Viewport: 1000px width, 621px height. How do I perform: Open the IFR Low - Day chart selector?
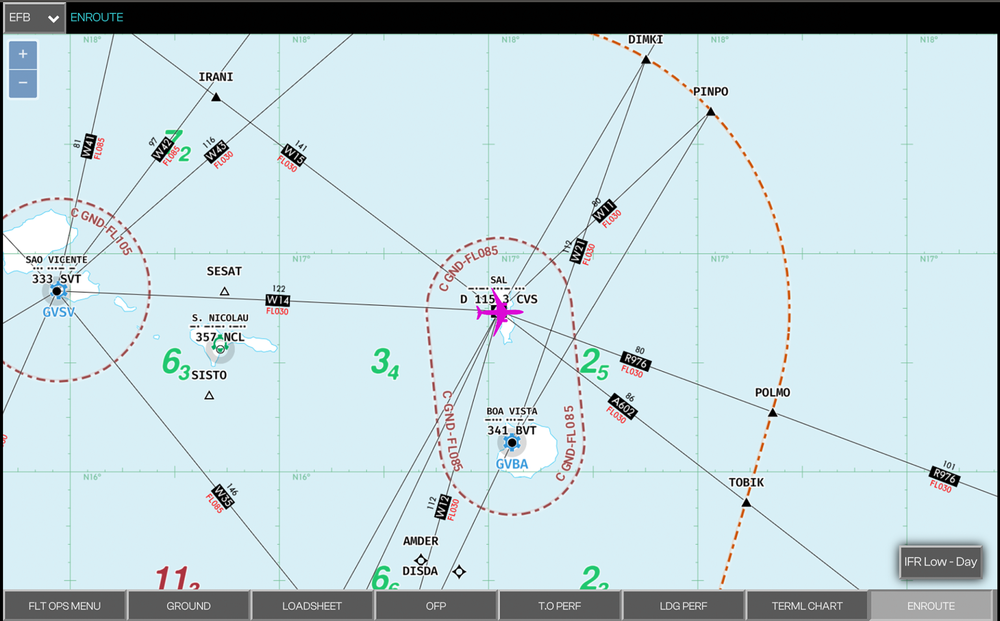click(x=940, y=562)
